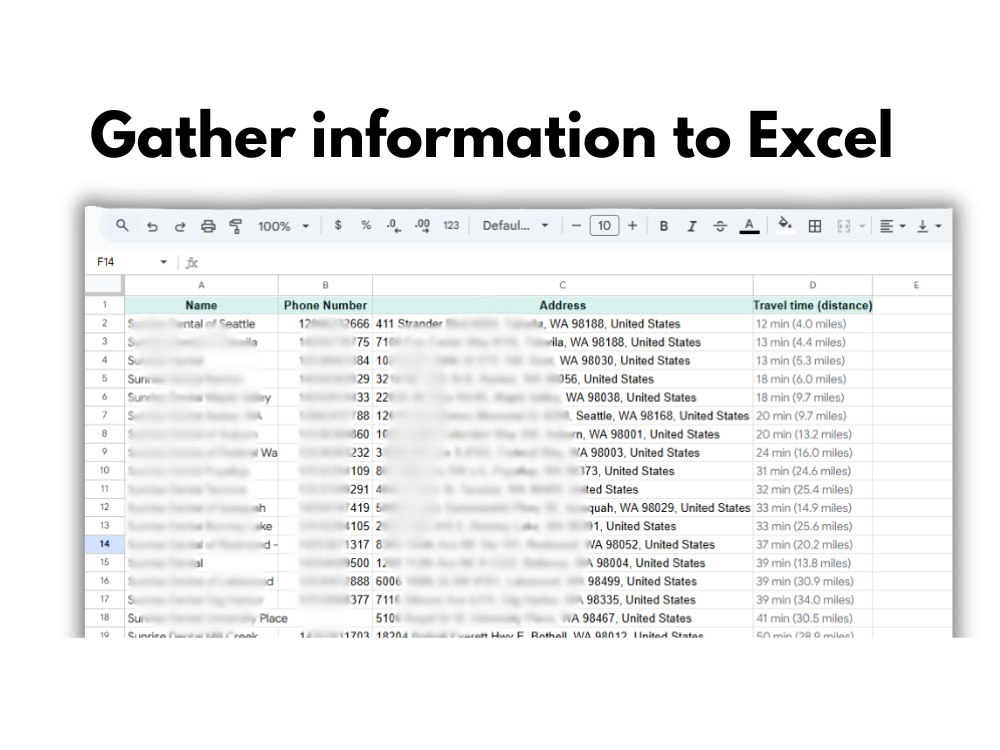
Task: Click cell with 24 min (16.0 miles)
Action: point(812,453)
